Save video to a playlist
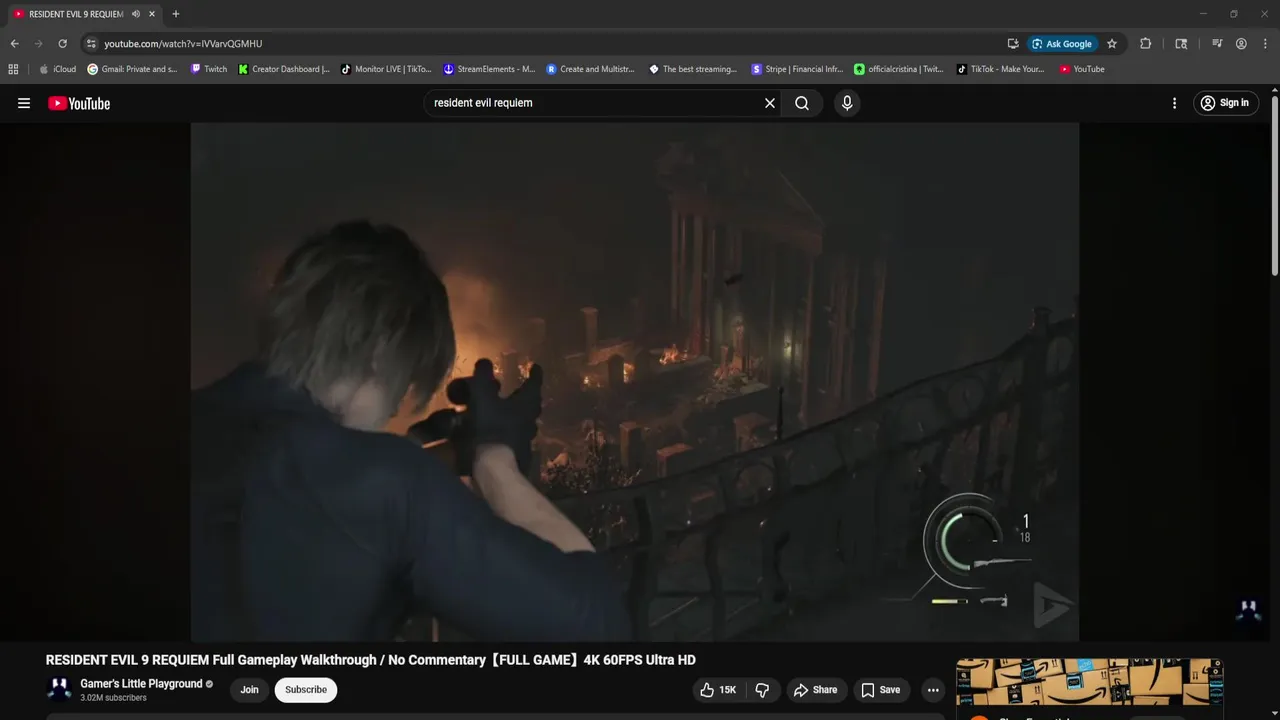 click(x=881, y=690)
